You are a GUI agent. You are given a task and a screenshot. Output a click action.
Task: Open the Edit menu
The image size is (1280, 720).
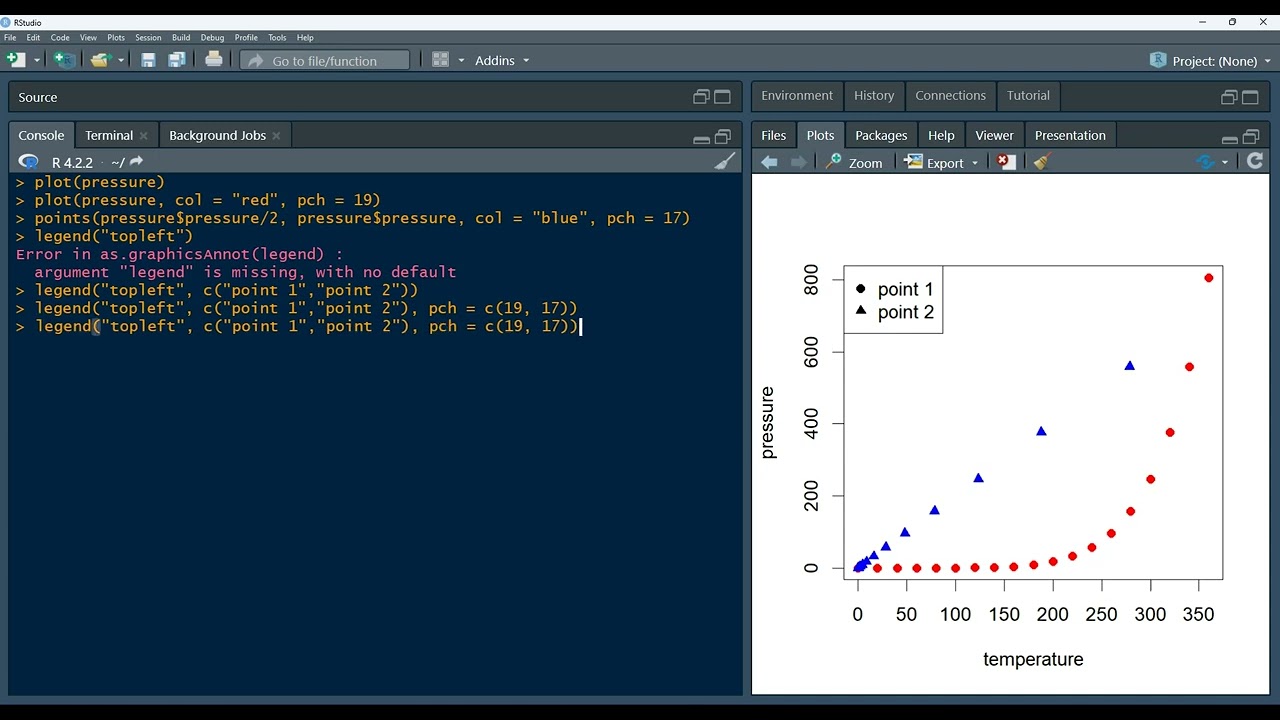33,38
